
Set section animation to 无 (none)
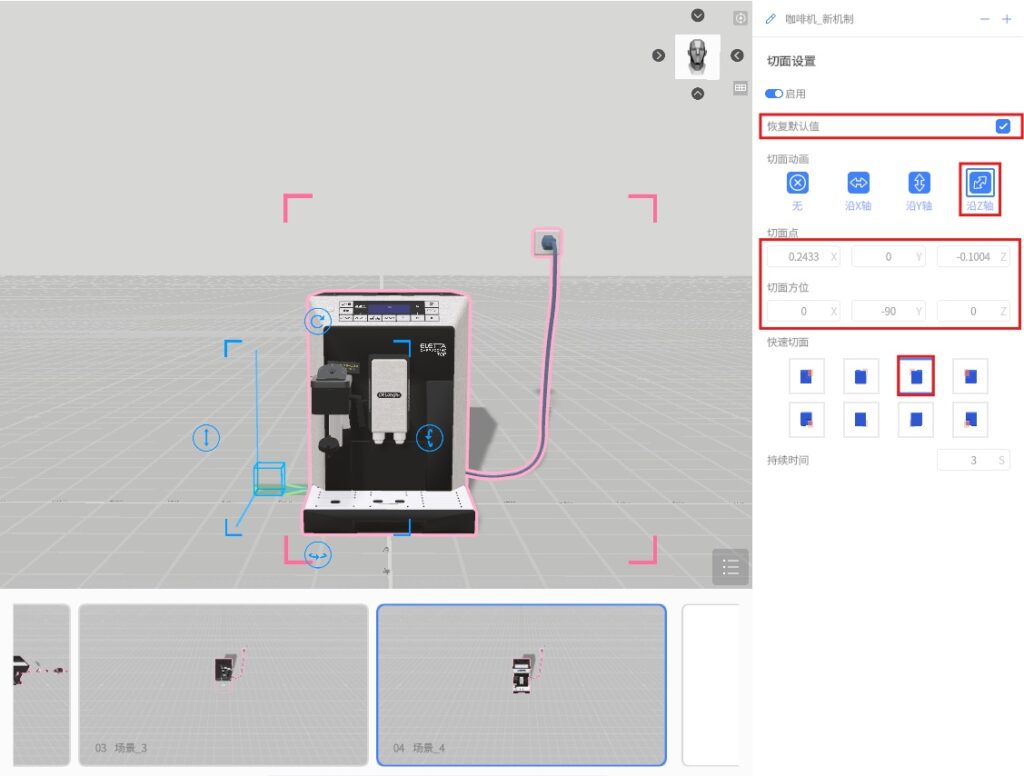[x=797, y=183]
